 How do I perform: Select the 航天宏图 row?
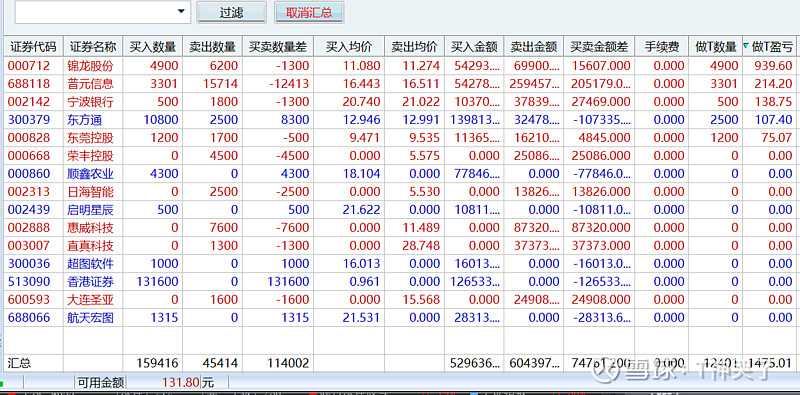(400, 317)
